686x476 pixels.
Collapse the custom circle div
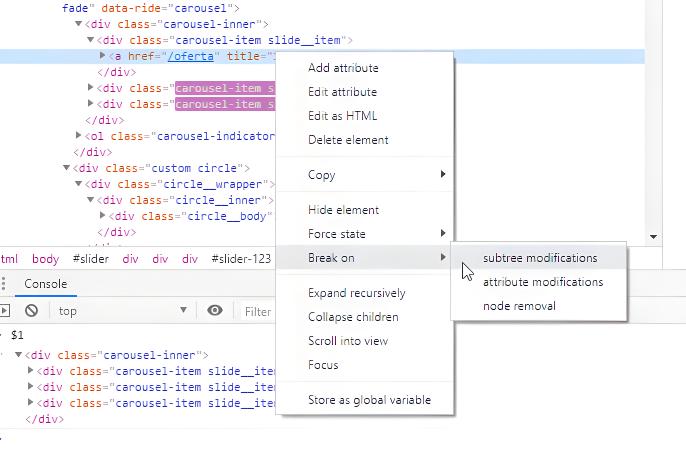click(x=67, y=168)
